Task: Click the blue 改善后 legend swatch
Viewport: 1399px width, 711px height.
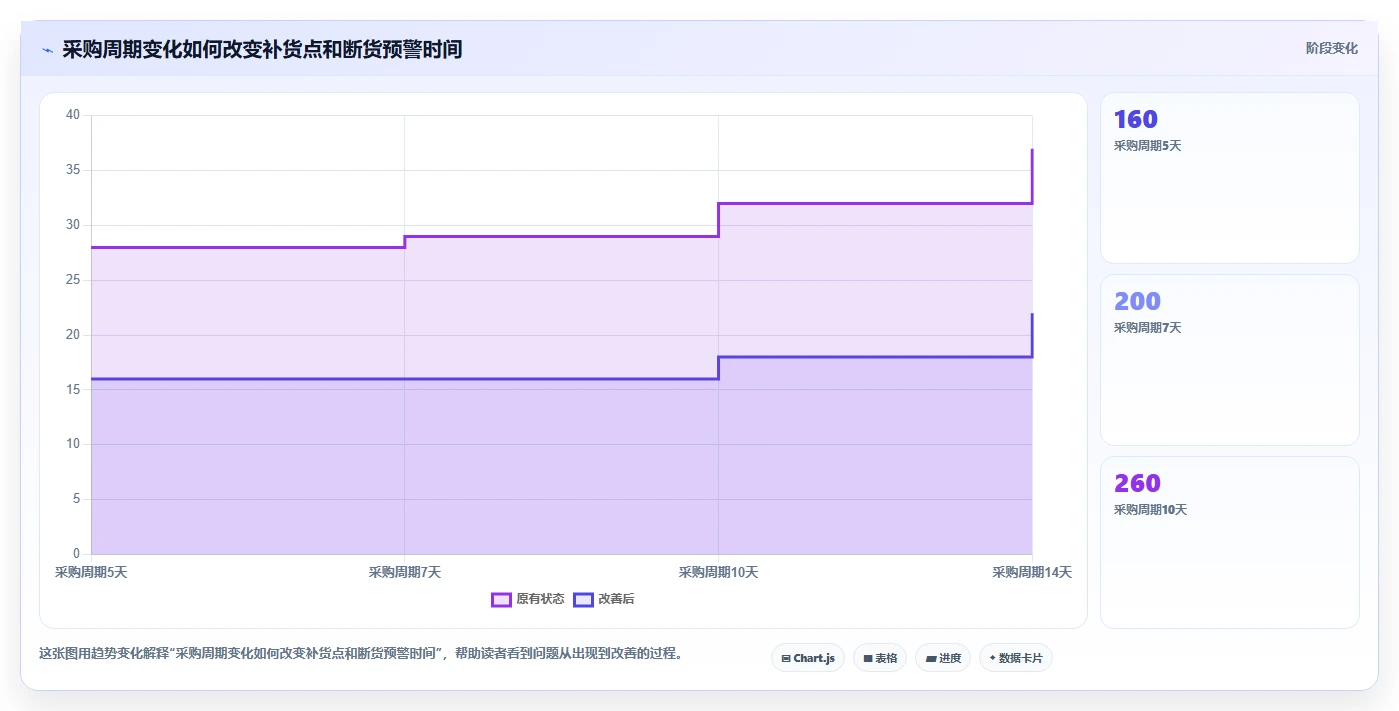Action: click(x=583, y=599)
